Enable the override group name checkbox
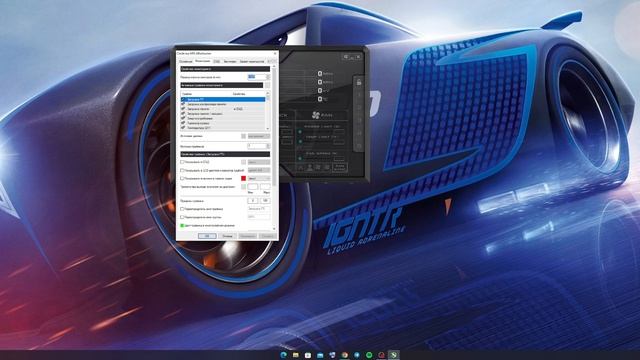Image resolution: width=640 pixels, height=360 pixels. pyautogui.click(x=182, y=217)
